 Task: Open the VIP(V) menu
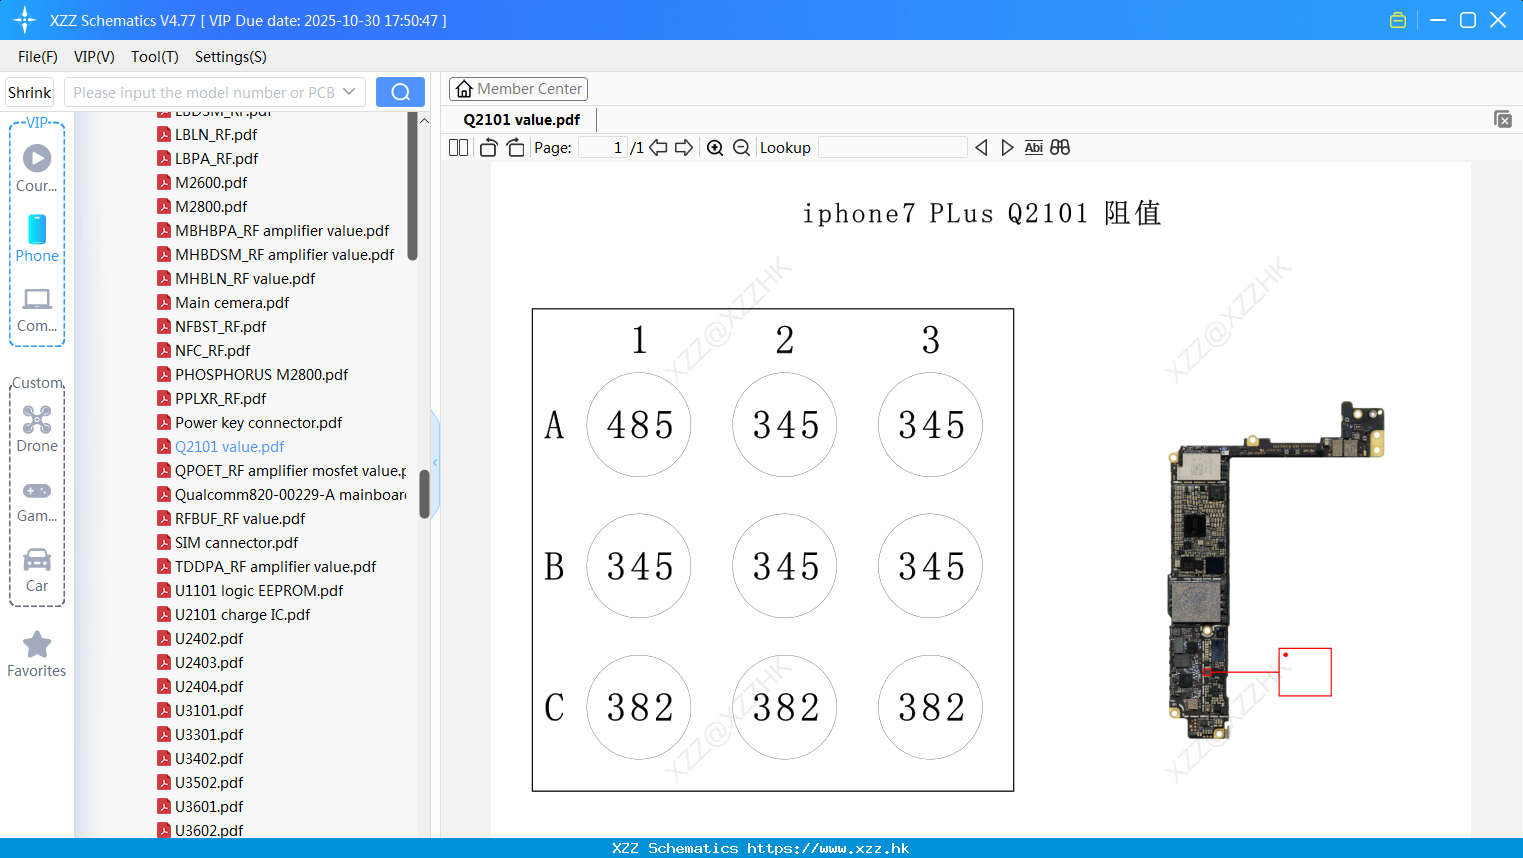click(x=94, y=57)
